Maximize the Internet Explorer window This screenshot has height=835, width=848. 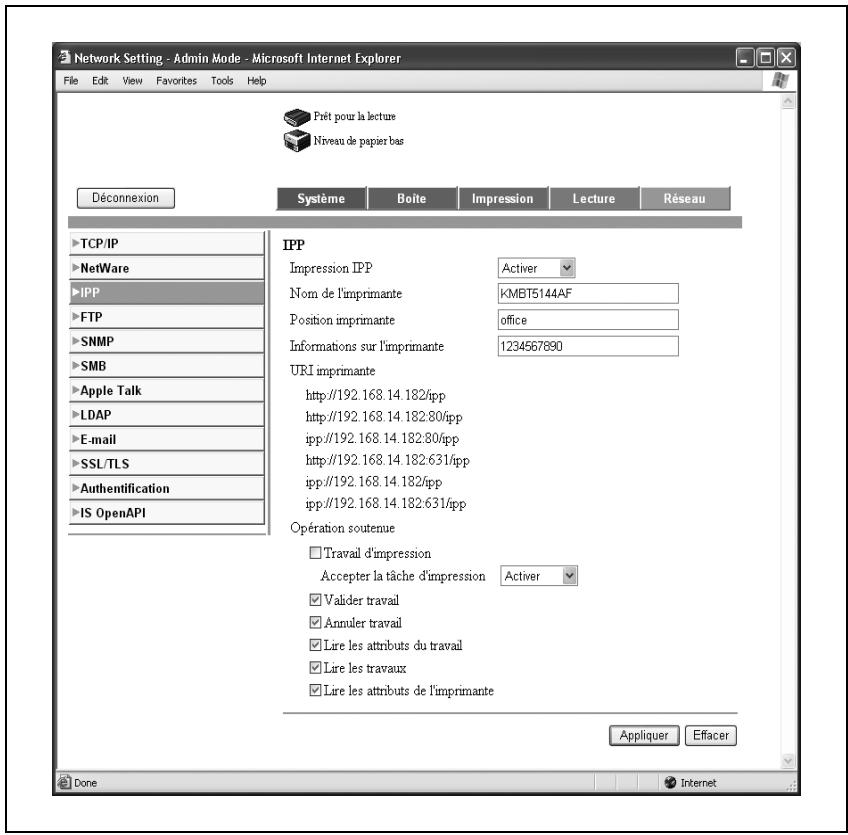765,58
